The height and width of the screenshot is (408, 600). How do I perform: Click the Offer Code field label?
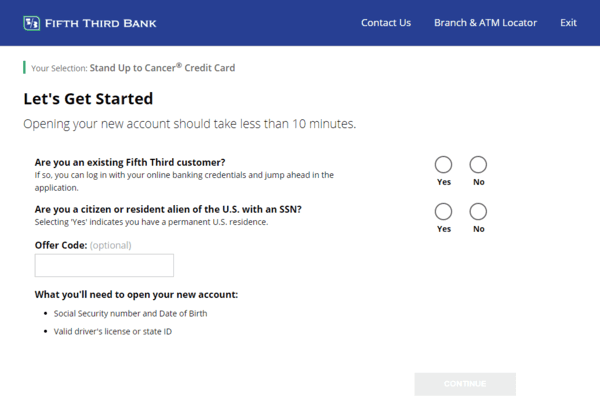60,244
